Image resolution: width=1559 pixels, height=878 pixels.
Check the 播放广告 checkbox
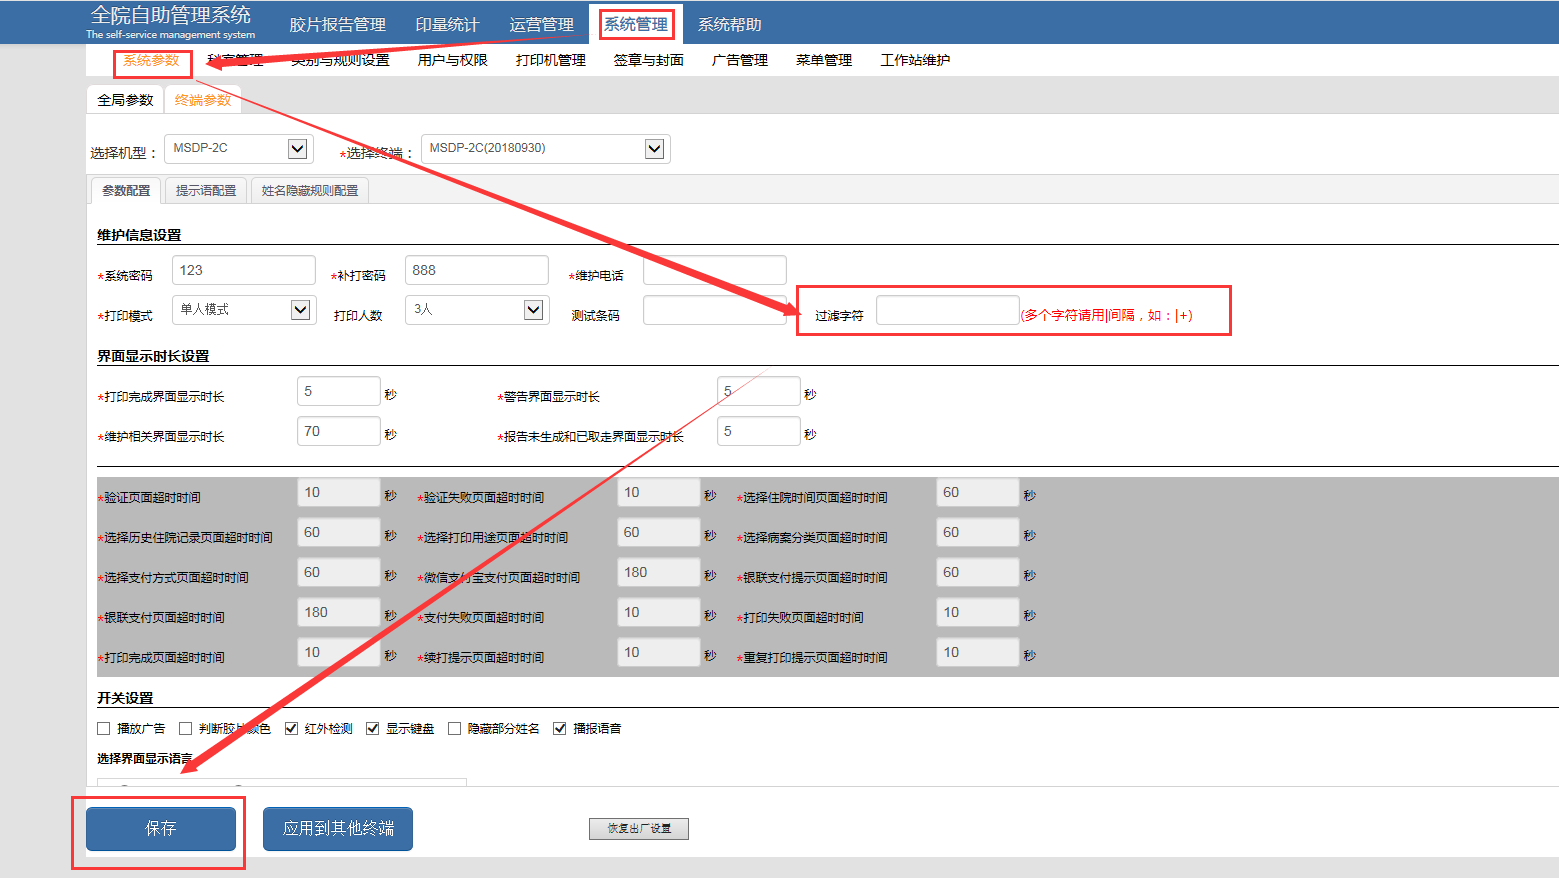[x=104, y=729]
